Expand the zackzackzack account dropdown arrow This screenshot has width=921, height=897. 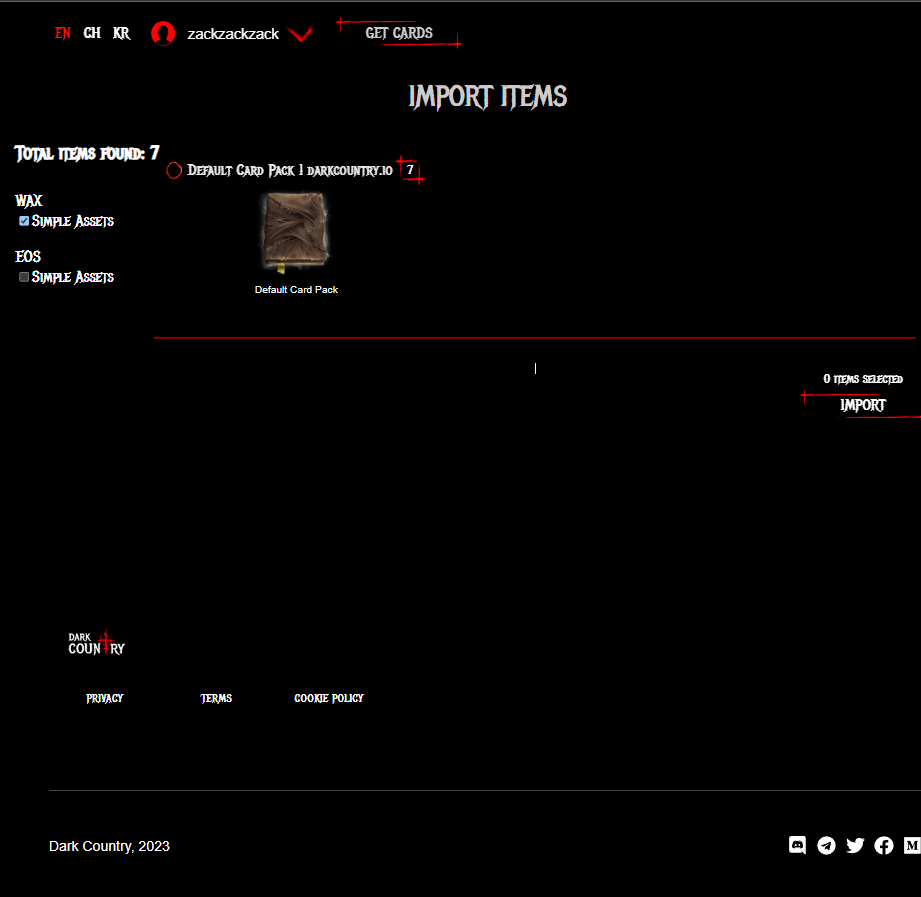[300, 34]
